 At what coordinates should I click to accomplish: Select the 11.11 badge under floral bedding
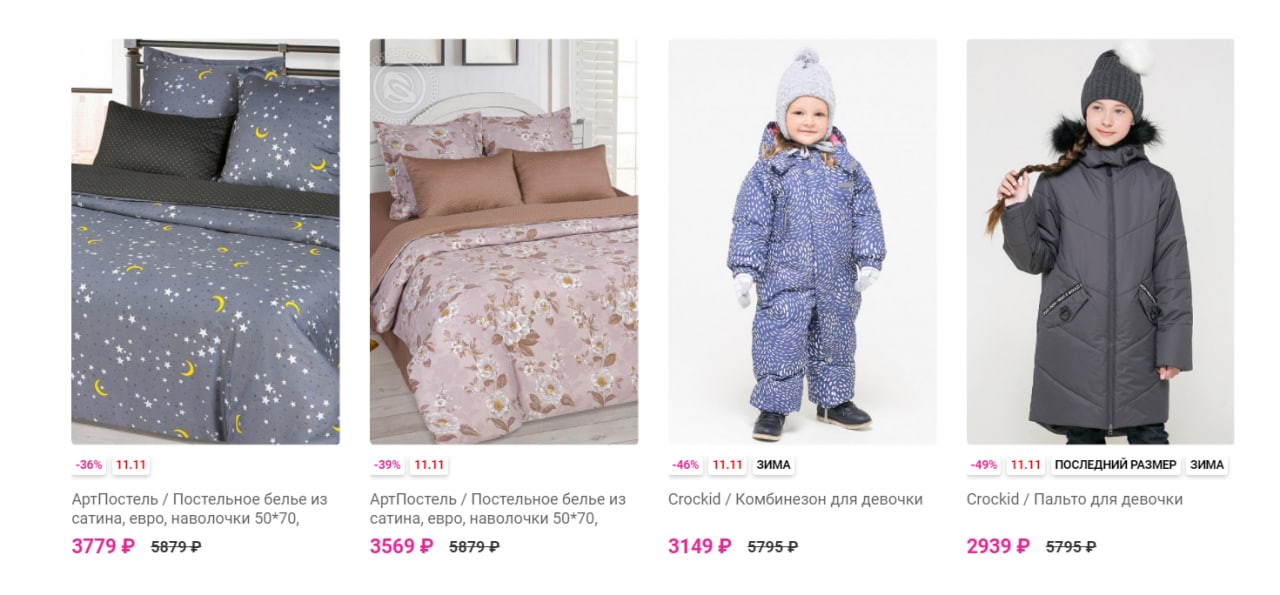(429, 465)
